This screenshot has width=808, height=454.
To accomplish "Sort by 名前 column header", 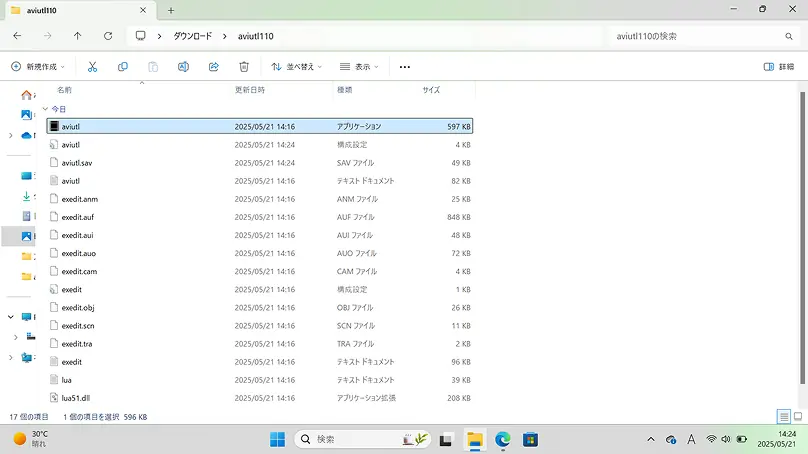I will 64,90.
